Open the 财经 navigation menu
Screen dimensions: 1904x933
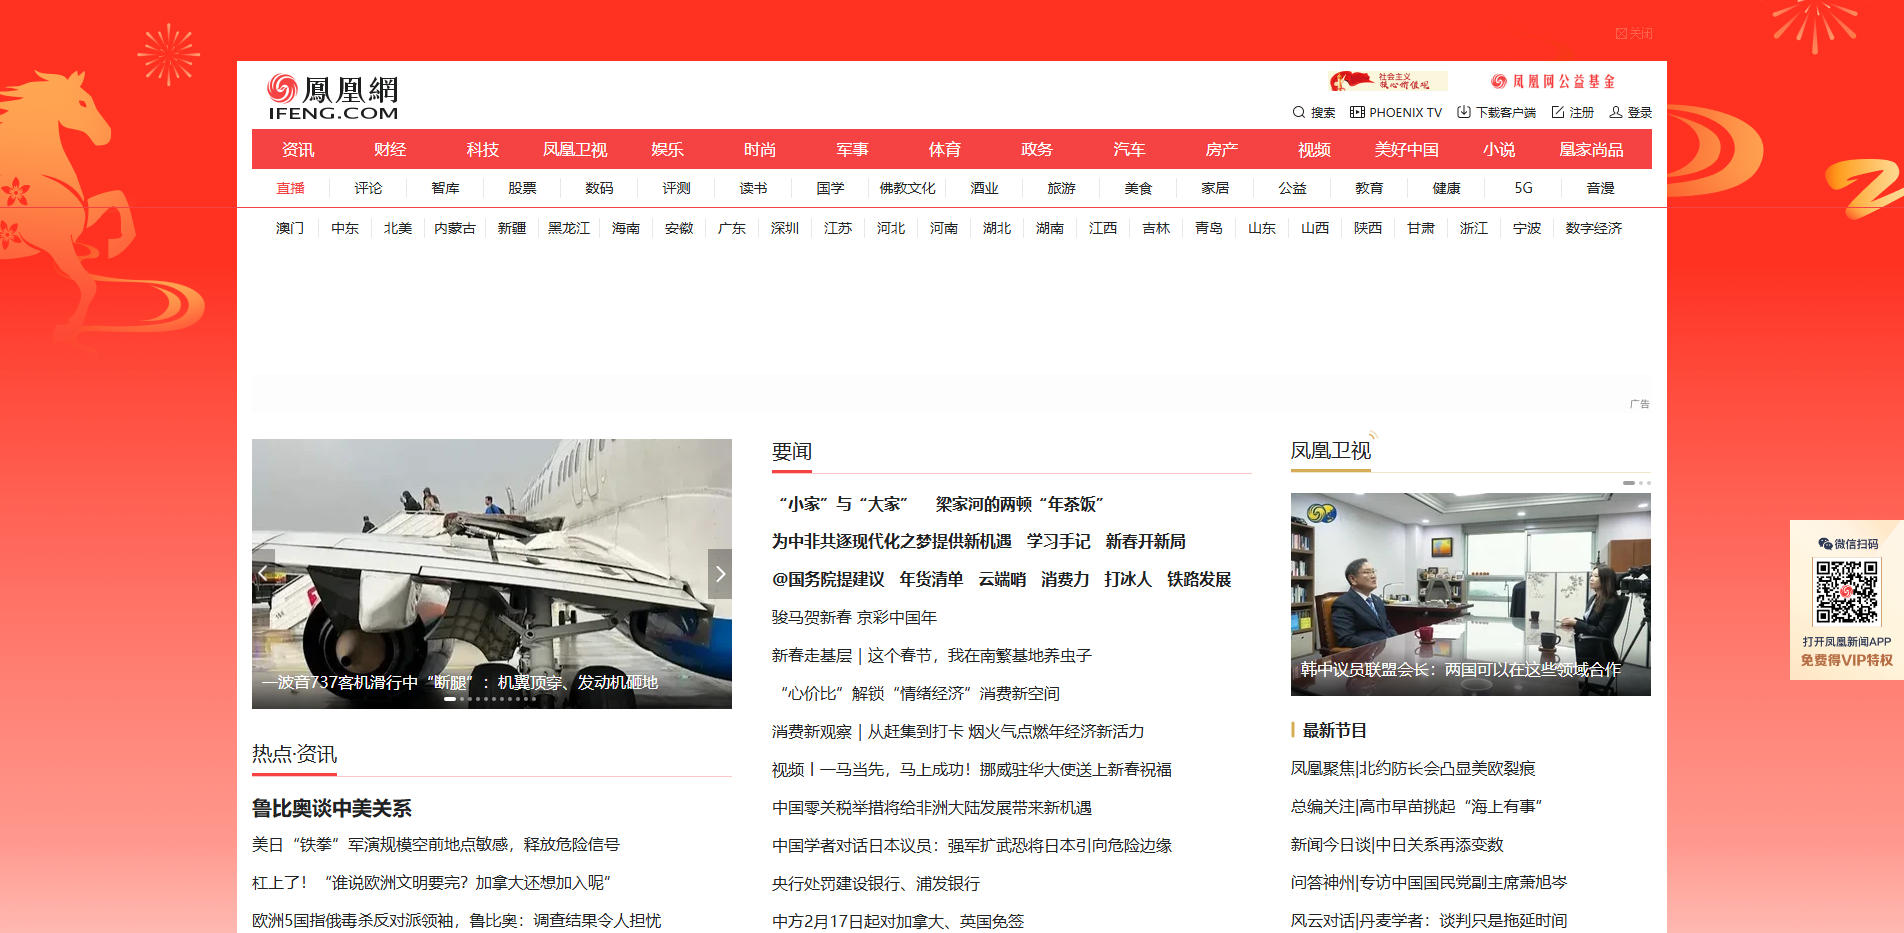pos(390,149)
